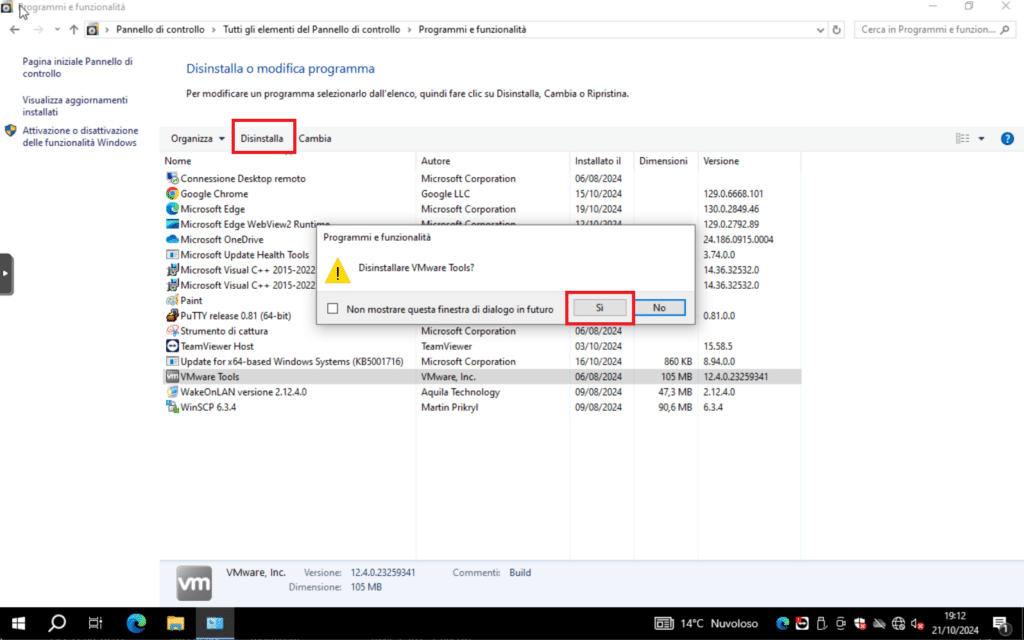Expand the side panel tab on the left edge
Screen dimensions: 1024x640
[x=7, y=274]
